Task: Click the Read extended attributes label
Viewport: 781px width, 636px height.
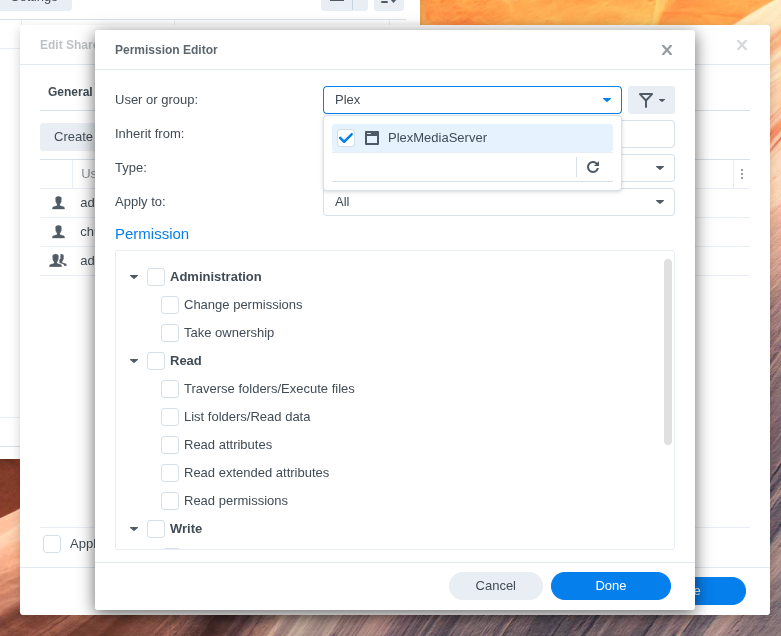Action: [257, 473]
